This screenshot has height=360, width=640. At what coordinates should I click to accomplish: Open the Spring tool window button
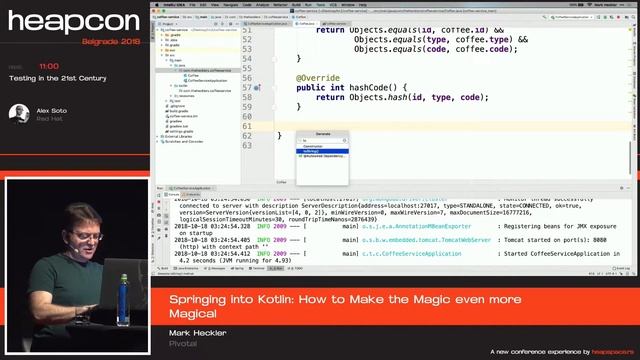point(237,268)
